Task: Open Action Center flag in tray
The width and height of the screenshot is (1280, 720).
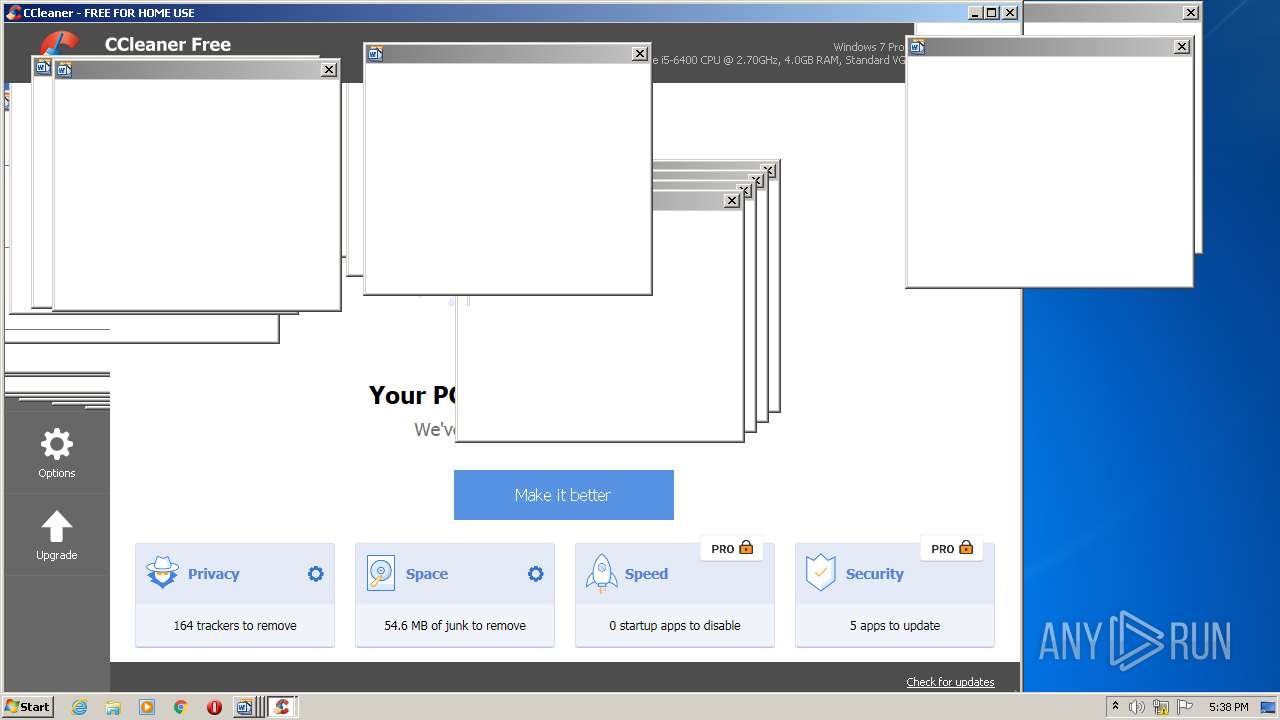Action: tap(1185, 707)
